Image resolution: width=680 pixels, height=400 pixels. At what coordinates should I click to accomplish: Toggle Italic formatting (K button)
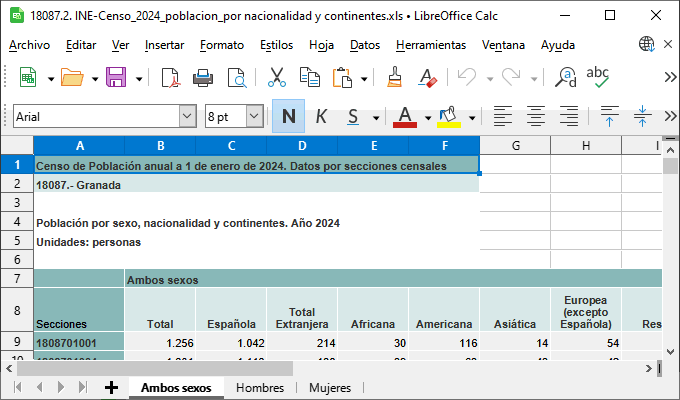[x=321, y=116]
